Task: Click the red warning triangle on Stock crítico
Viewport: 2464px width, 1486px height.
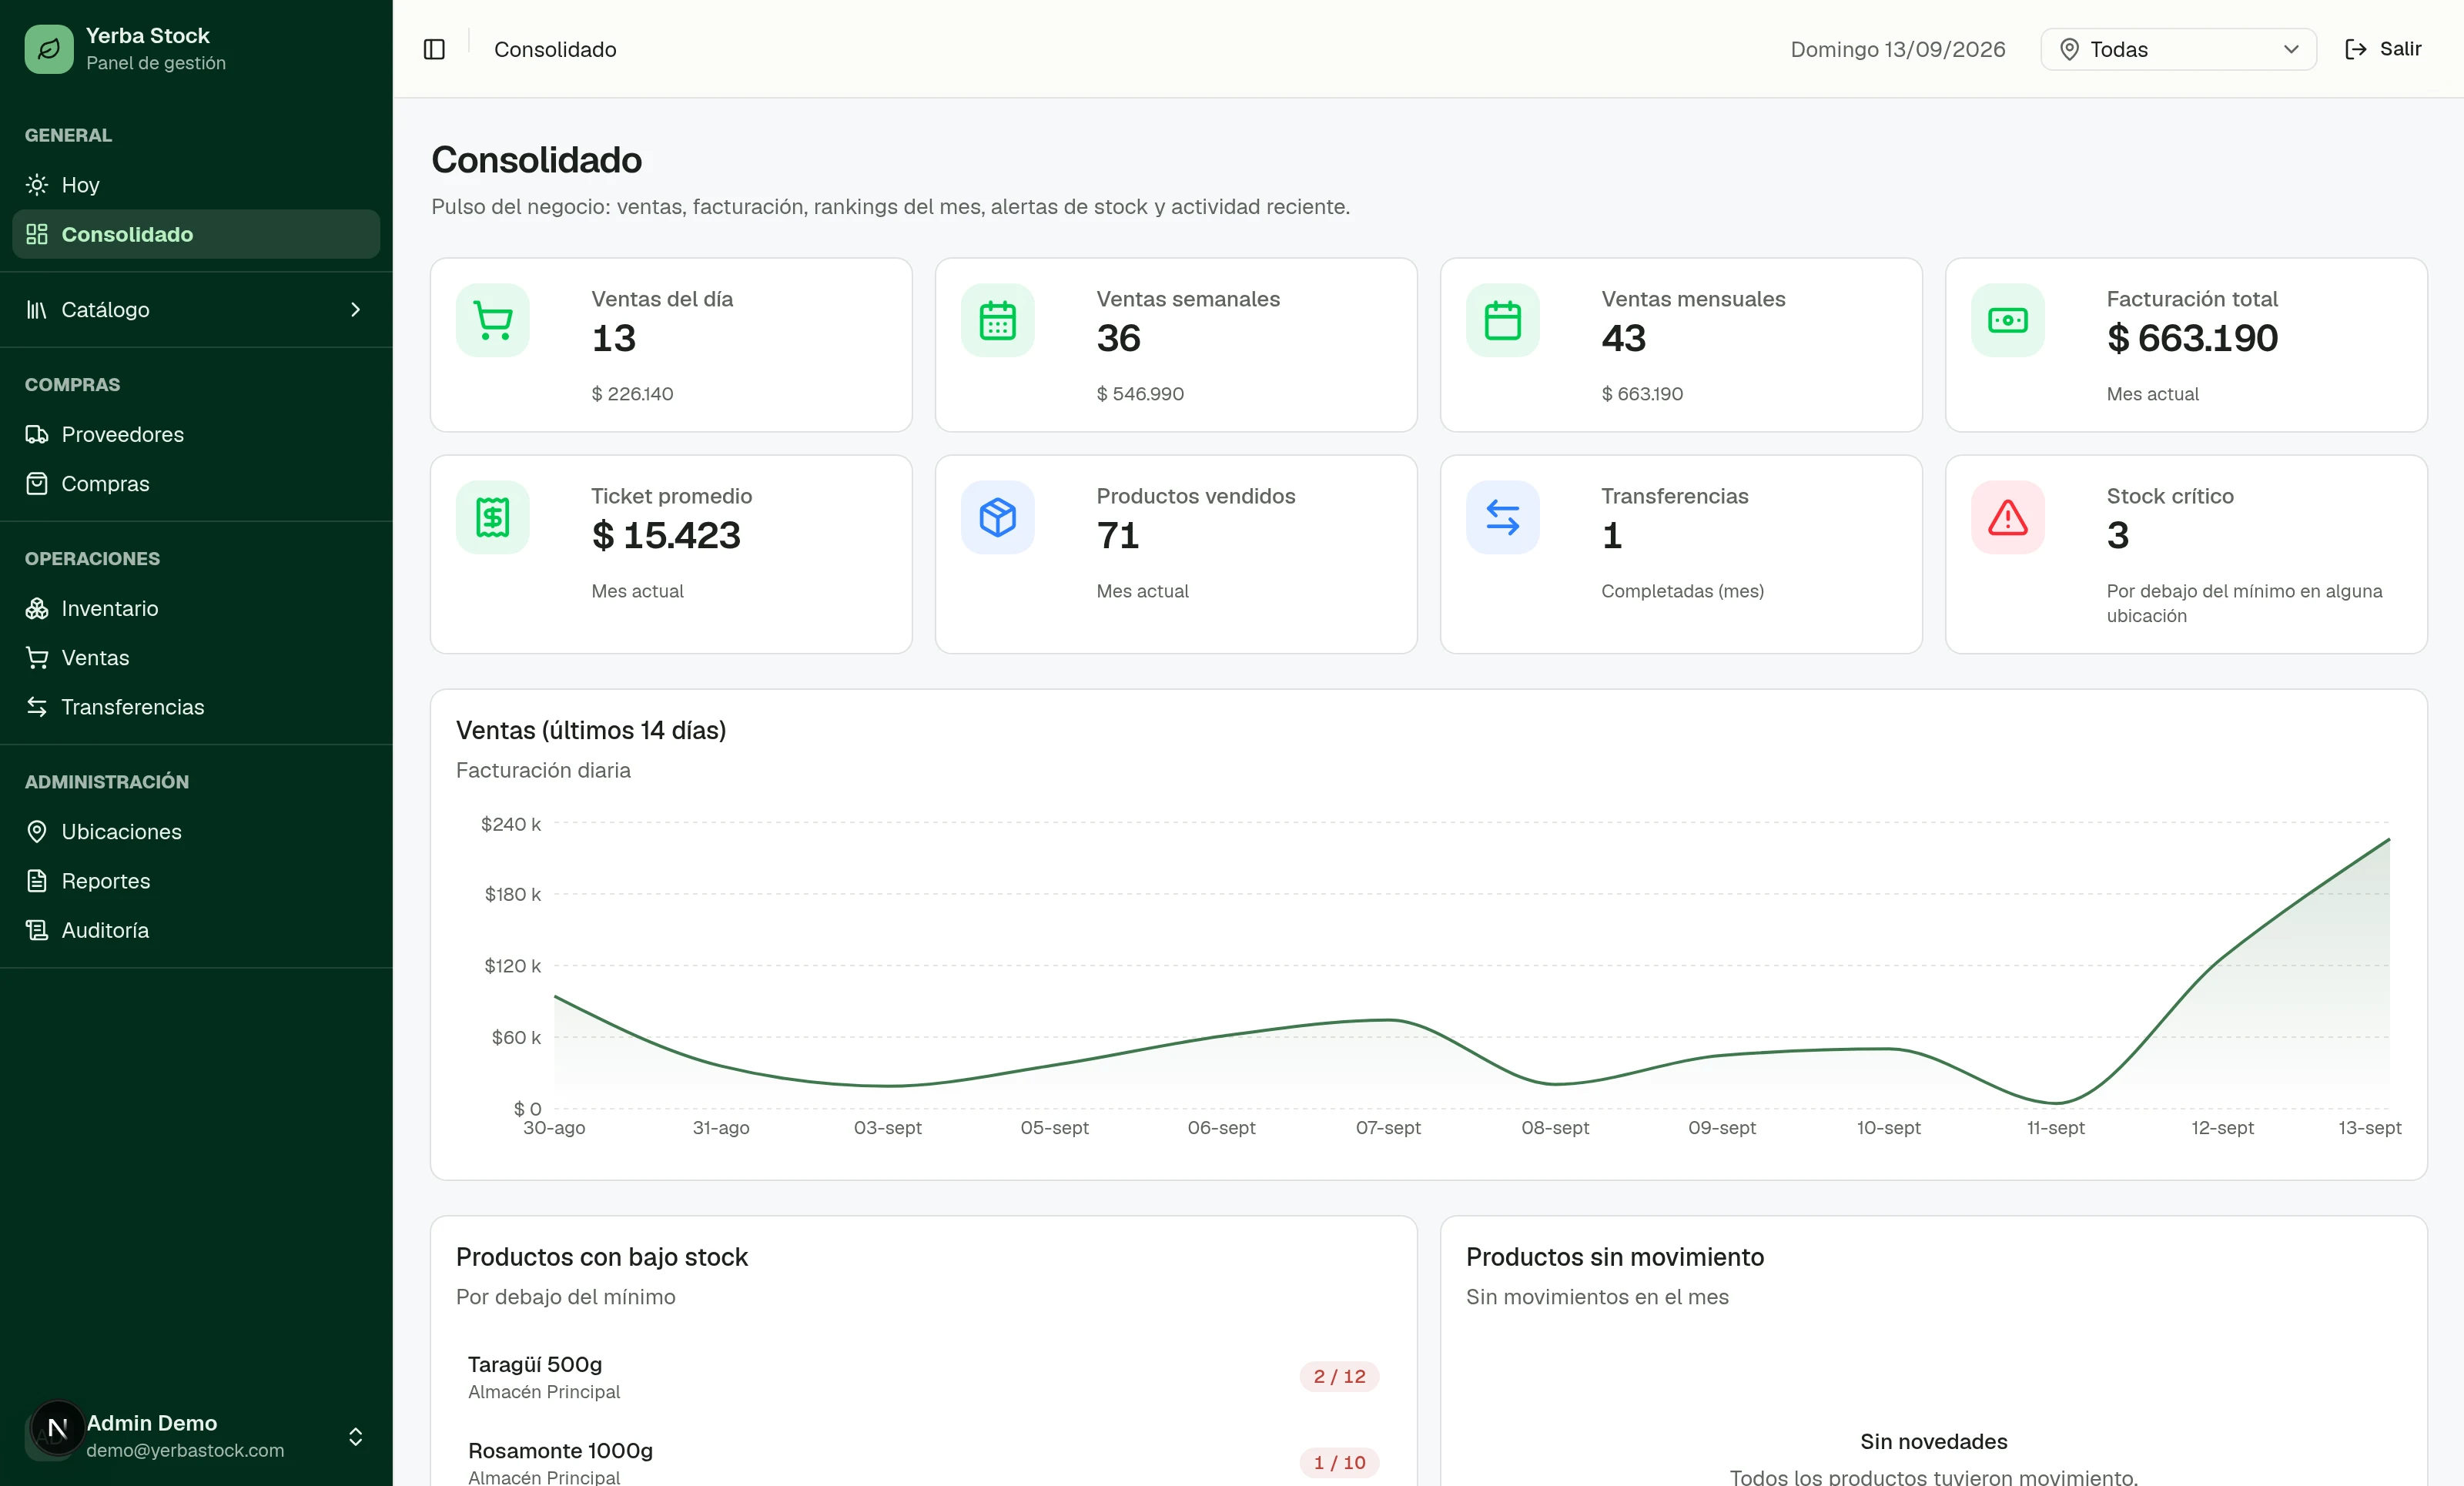Action: (2008, 517)
